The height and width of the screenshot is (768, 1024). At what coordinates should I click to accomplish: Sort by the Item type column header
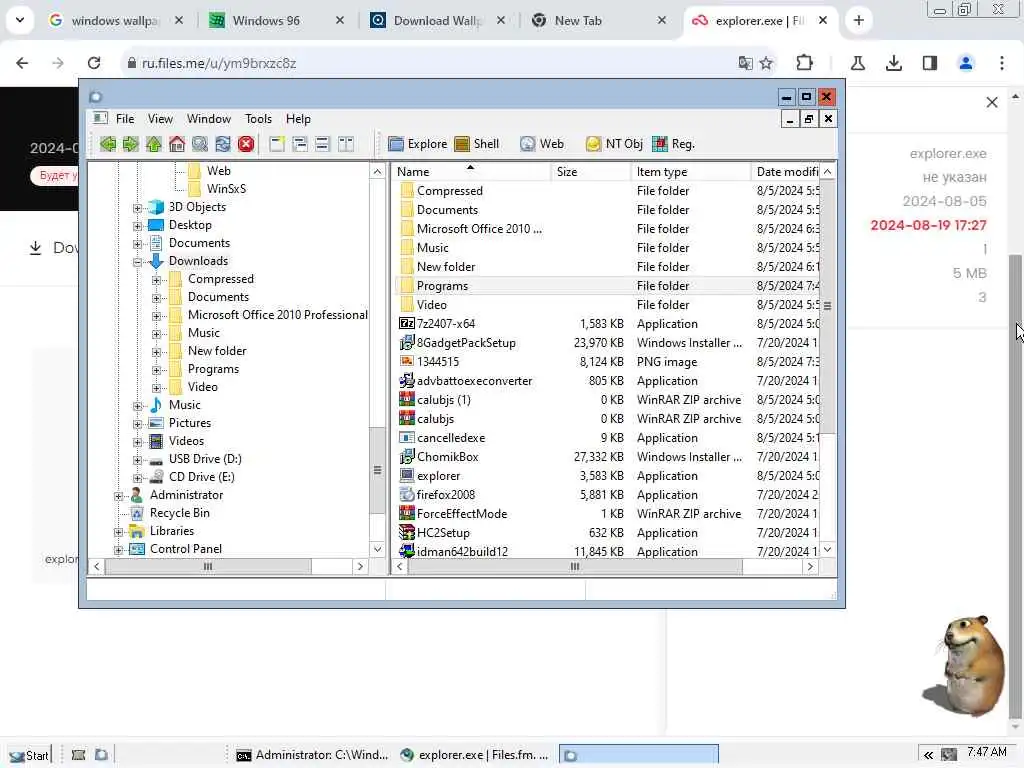tap(692, 172)
